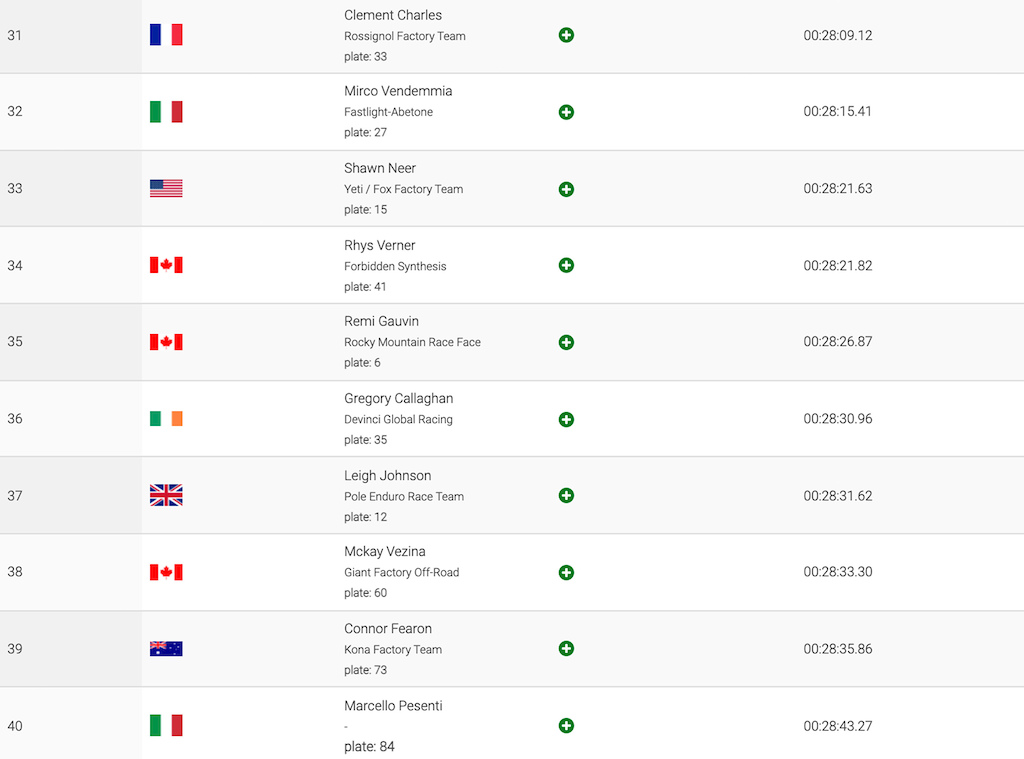The image size is (1024, 759).
Task: Show Gregory Callaghan's expanded times
Action: (566, 419)
